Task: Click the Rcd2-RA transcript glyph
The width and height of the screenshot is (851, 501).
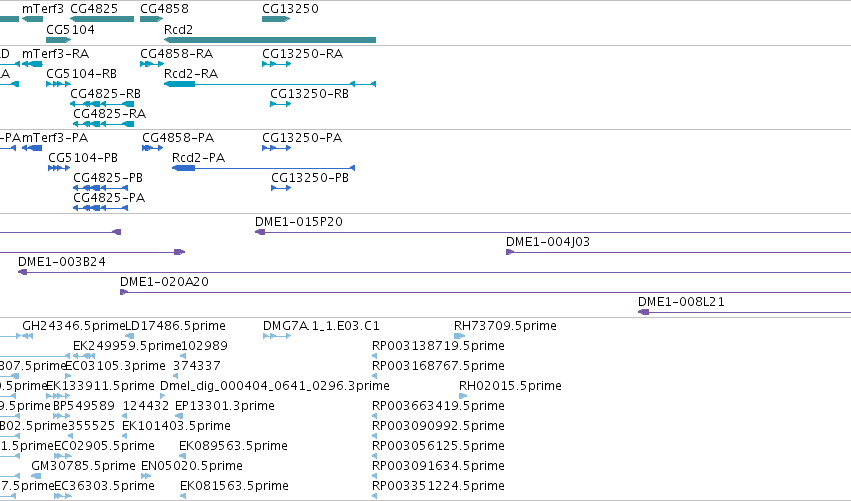Action: (x=270, y=84)
